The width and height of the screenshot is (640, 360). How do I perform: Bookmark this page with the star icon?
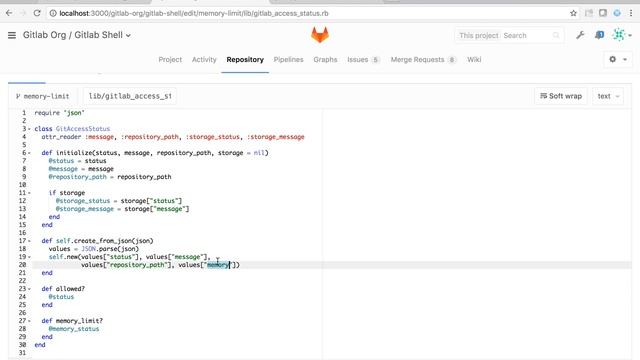pos(573,13)
